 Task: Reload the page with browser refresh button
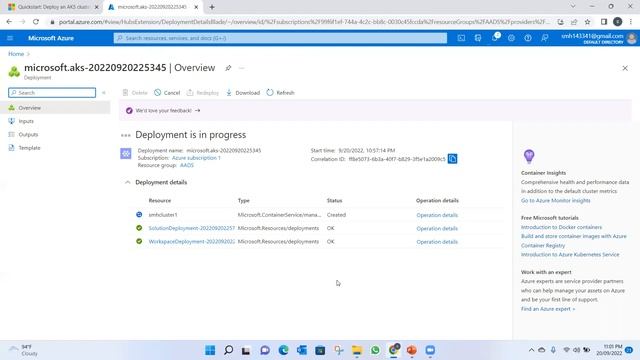[36, 22]
